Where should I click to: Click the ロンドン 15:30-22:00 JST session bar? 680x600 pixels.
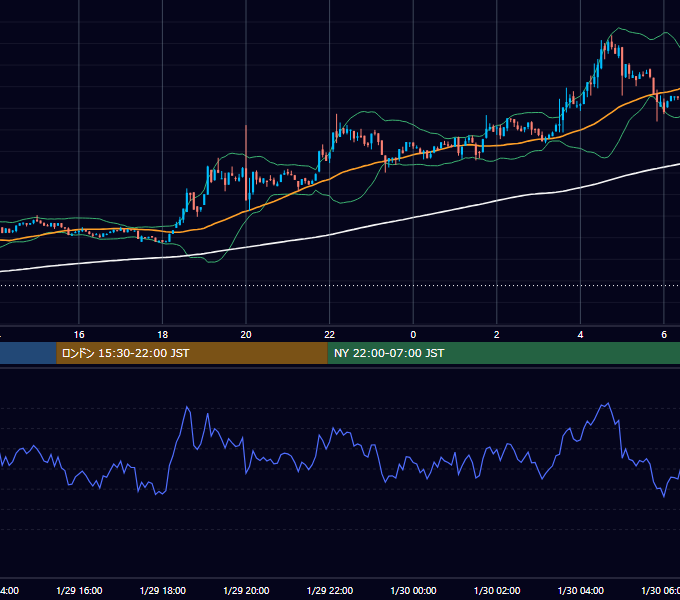(192, 353)
